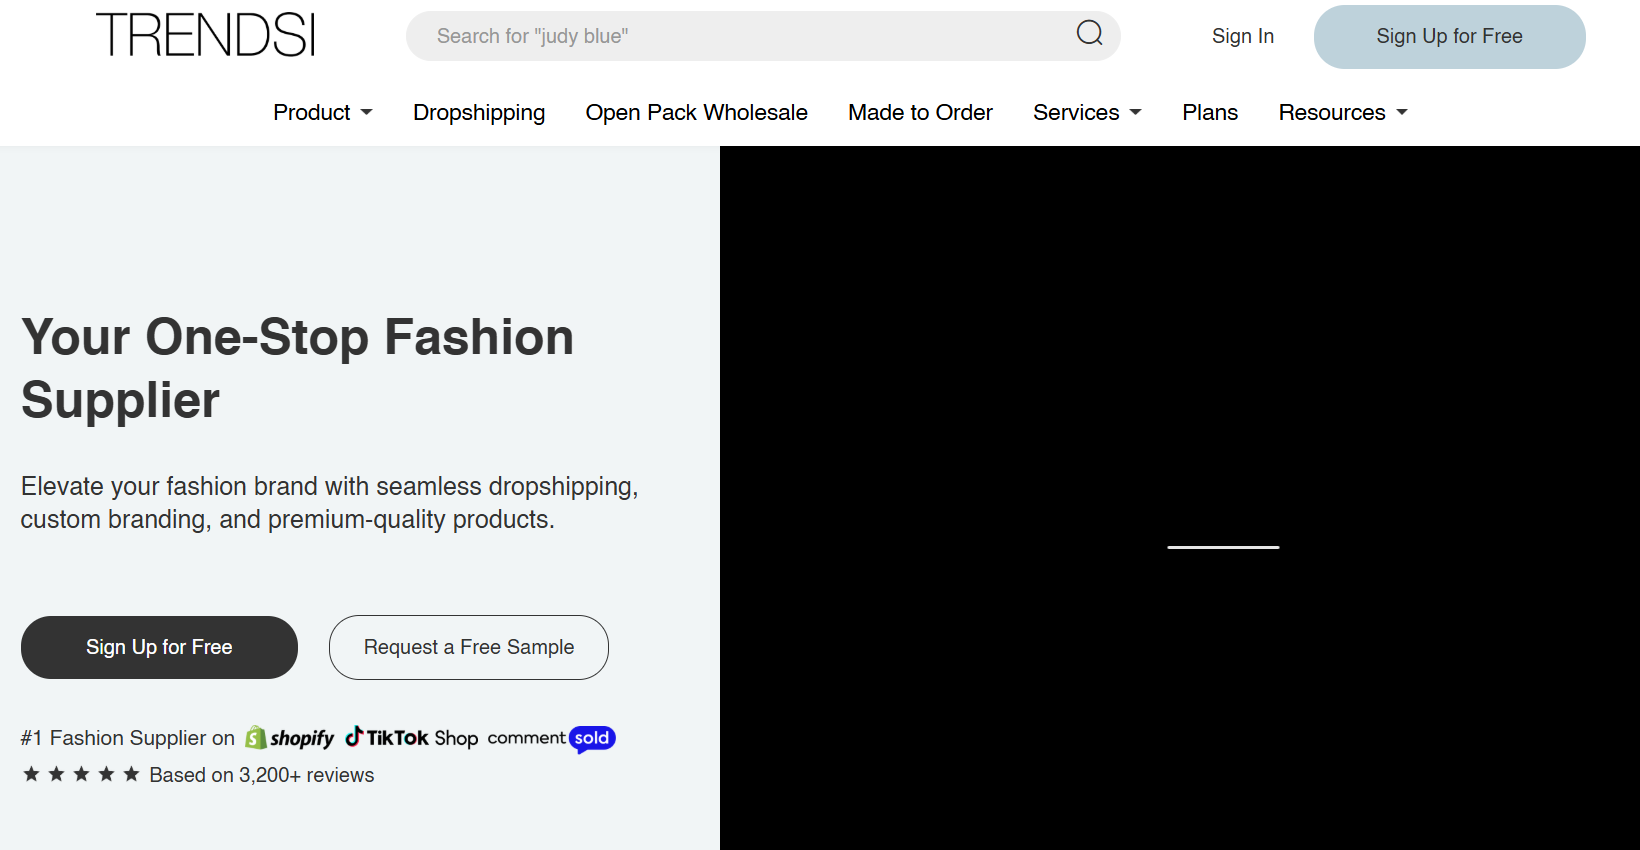The width and height of the screenshot is (1640, 850).
Task: Click the TikTok Shop logo
Action: click(x=412, y=738)
